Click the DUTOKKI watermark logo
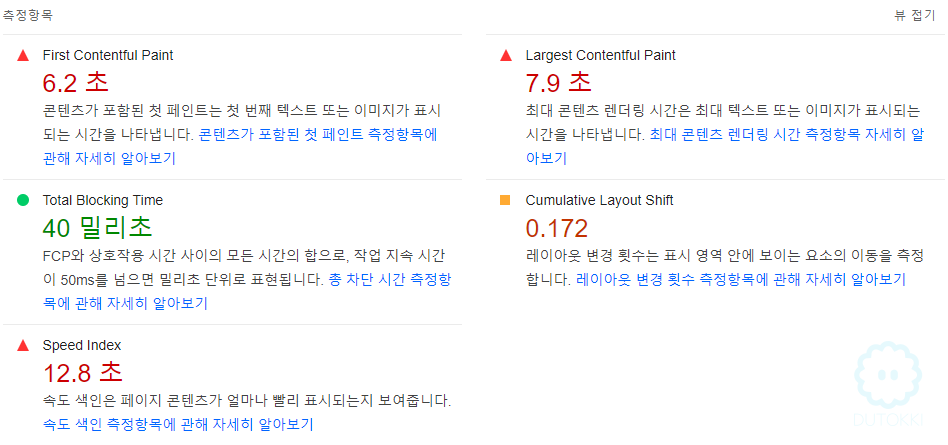This screenshot has height=445, width=948. point(888,385)
